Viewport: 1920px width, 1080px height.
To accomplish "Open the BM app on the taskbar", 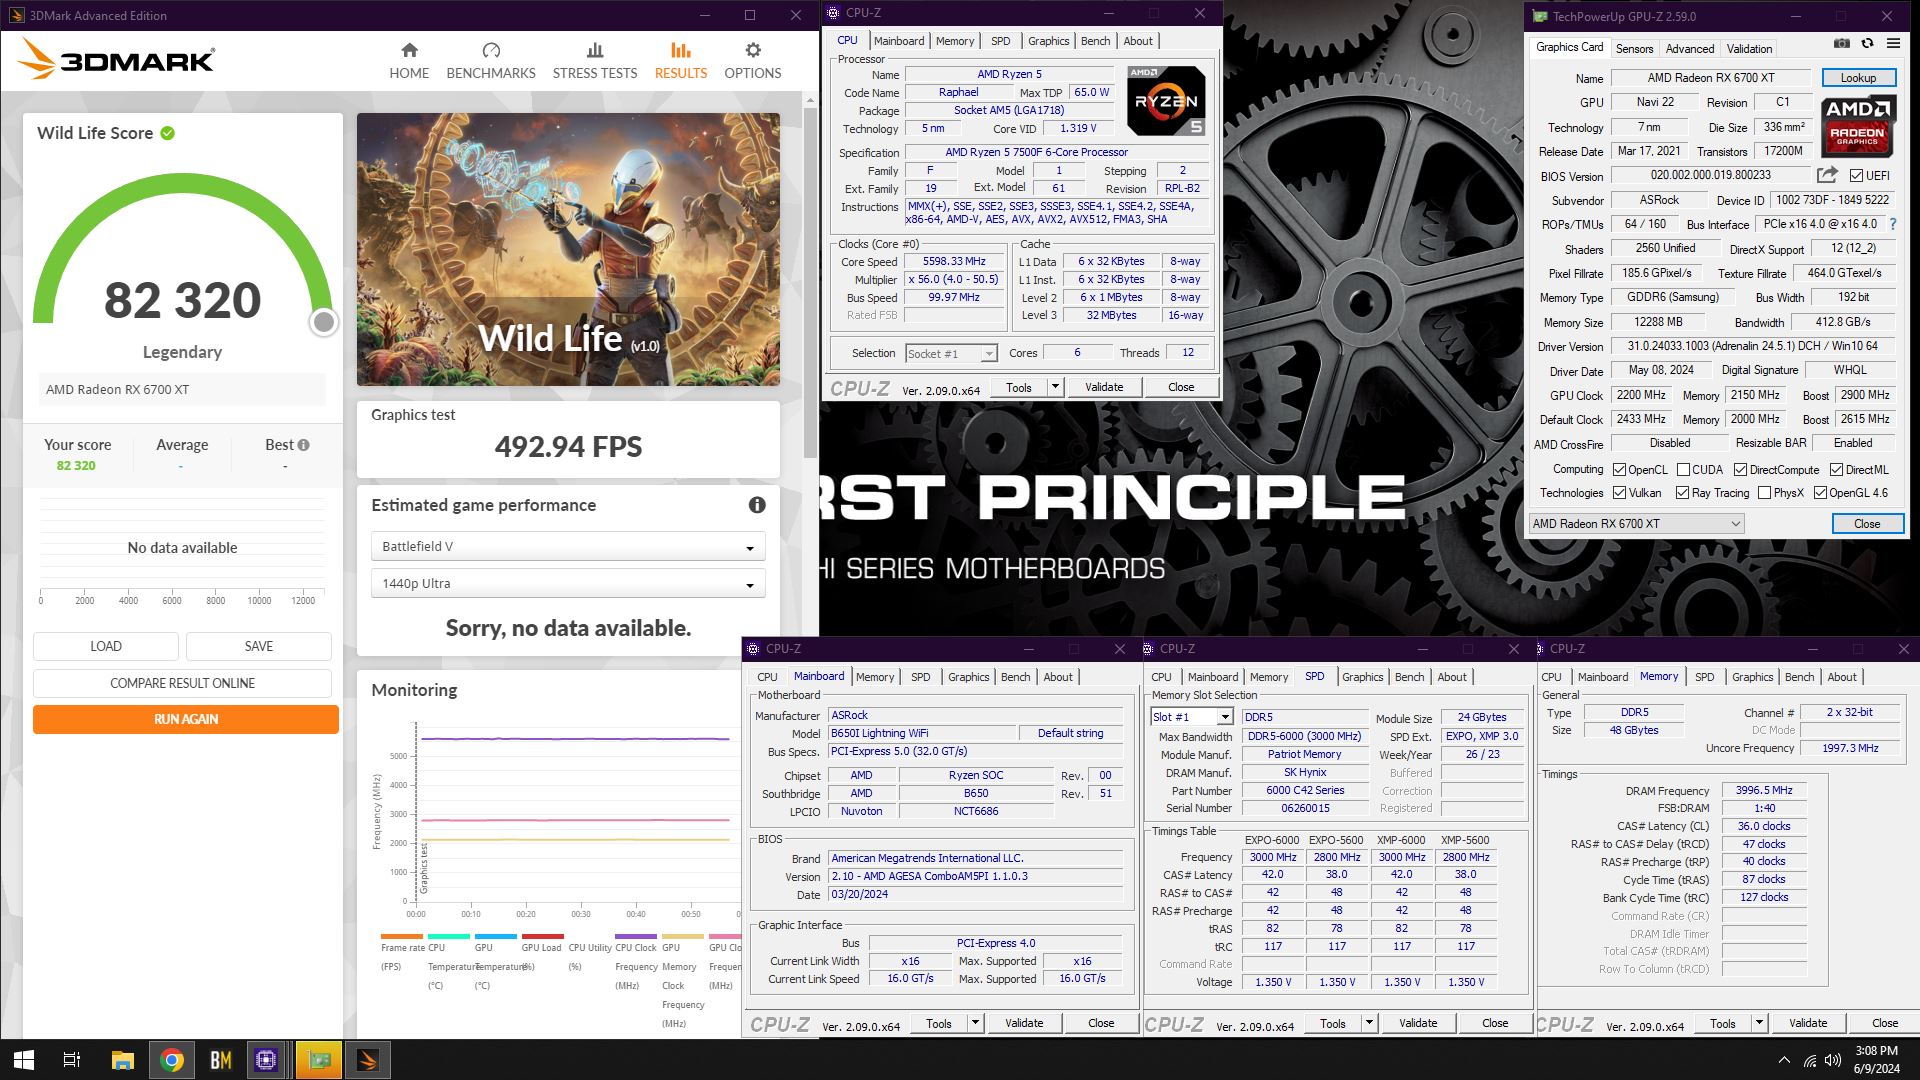I will pyautogui.click(x=220, y=1060).
